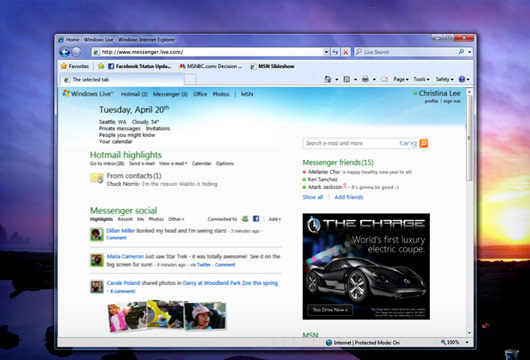Go to MSN in the navigation
530x360 pixels.
(x=247, y=94)
